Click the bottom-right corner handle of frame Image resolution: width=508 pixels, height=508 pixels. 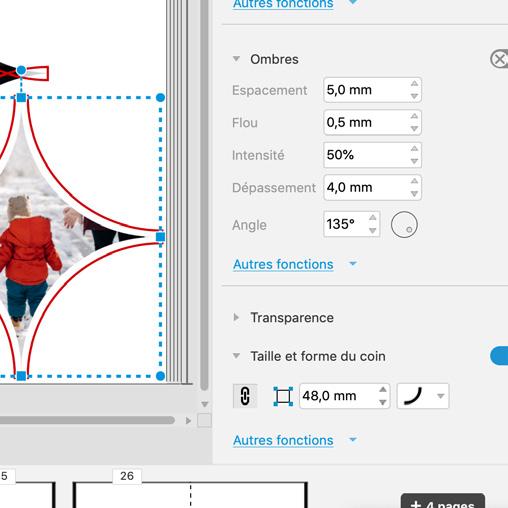pyautogui.click(x=160, y=376)
